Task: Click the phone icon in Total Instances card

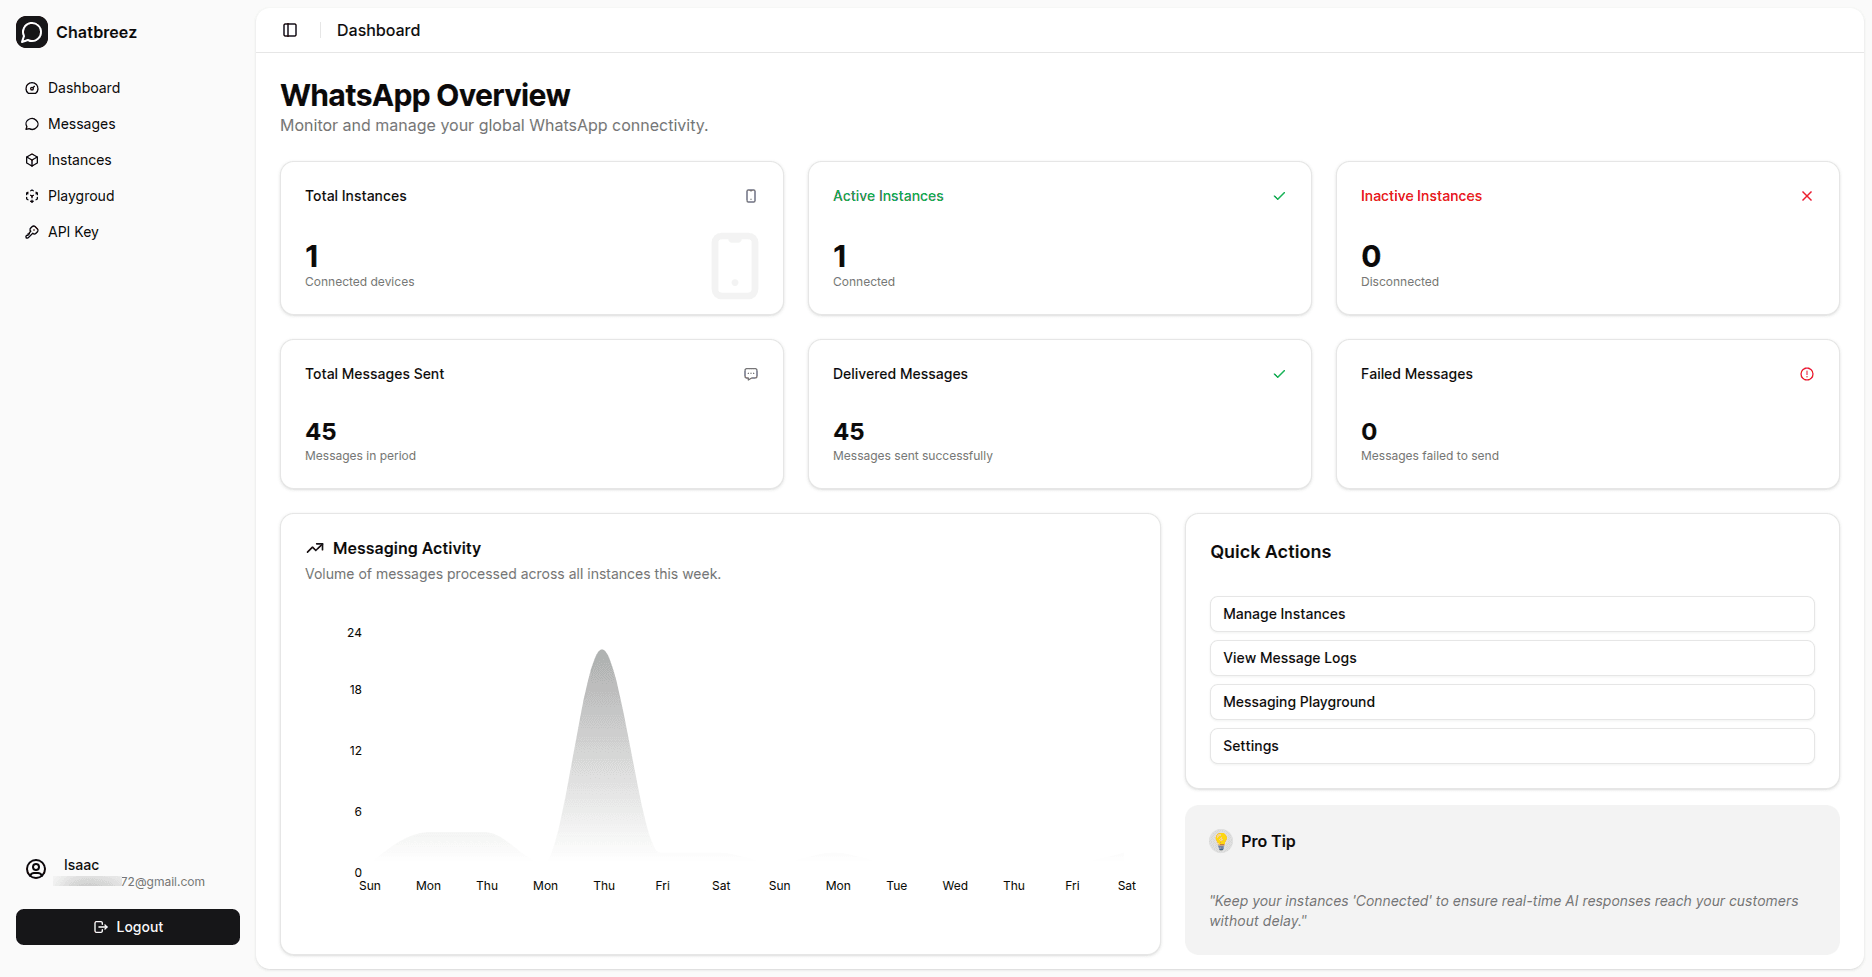Action: [751, 196]
